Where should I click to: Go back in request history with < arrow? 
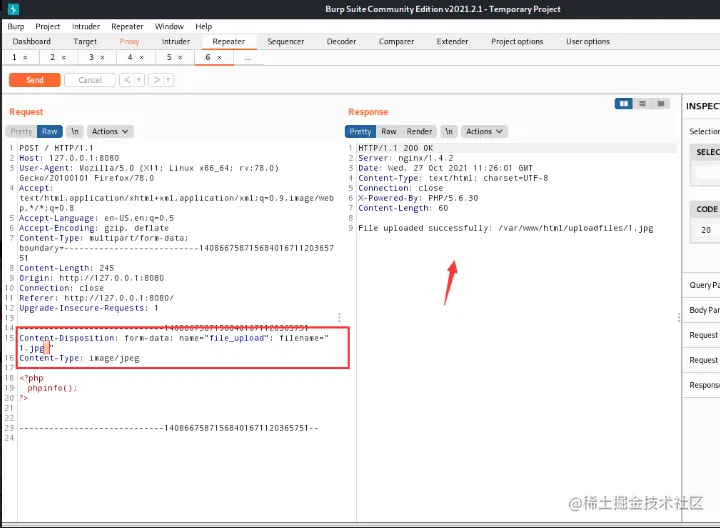pos(127,80)
